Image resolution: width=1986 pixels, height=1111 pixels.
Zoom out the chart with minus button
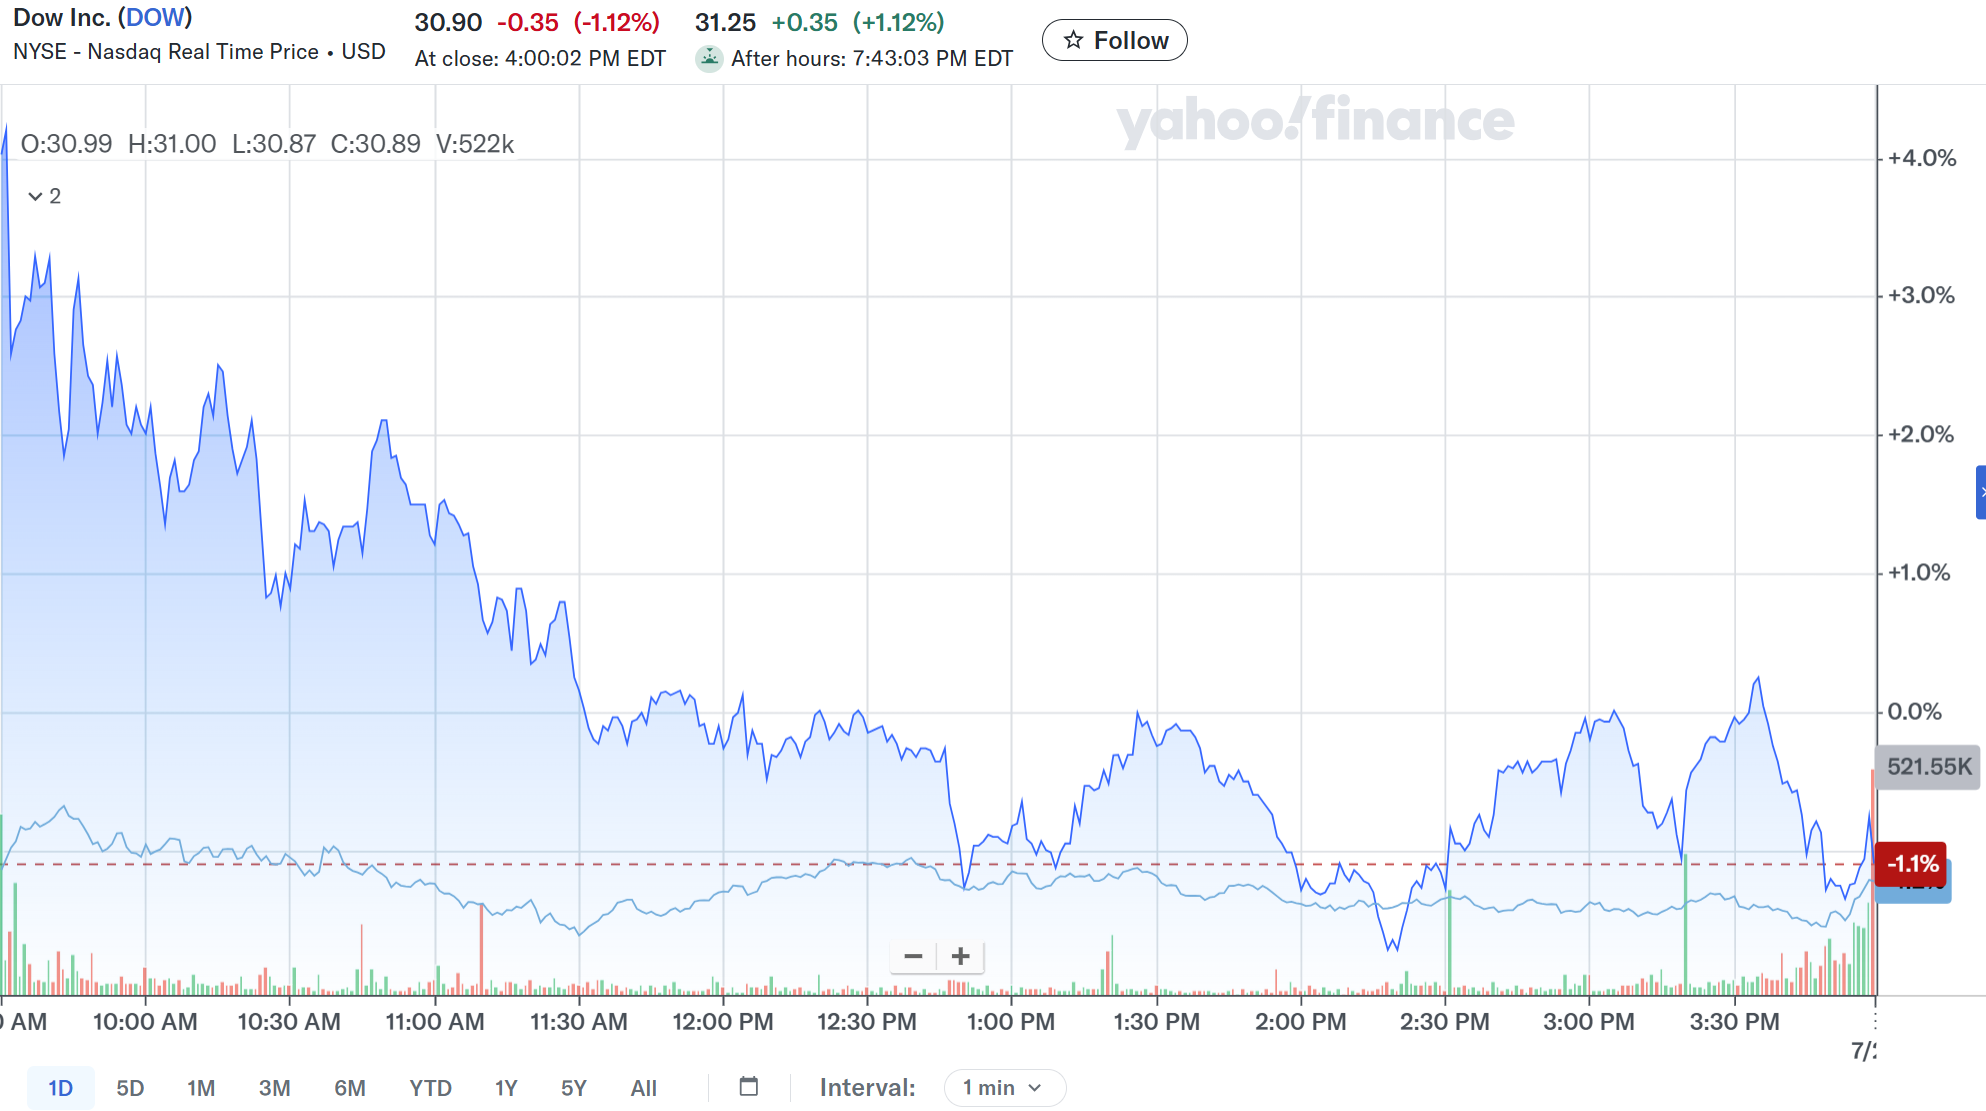[x=913, y=956]
